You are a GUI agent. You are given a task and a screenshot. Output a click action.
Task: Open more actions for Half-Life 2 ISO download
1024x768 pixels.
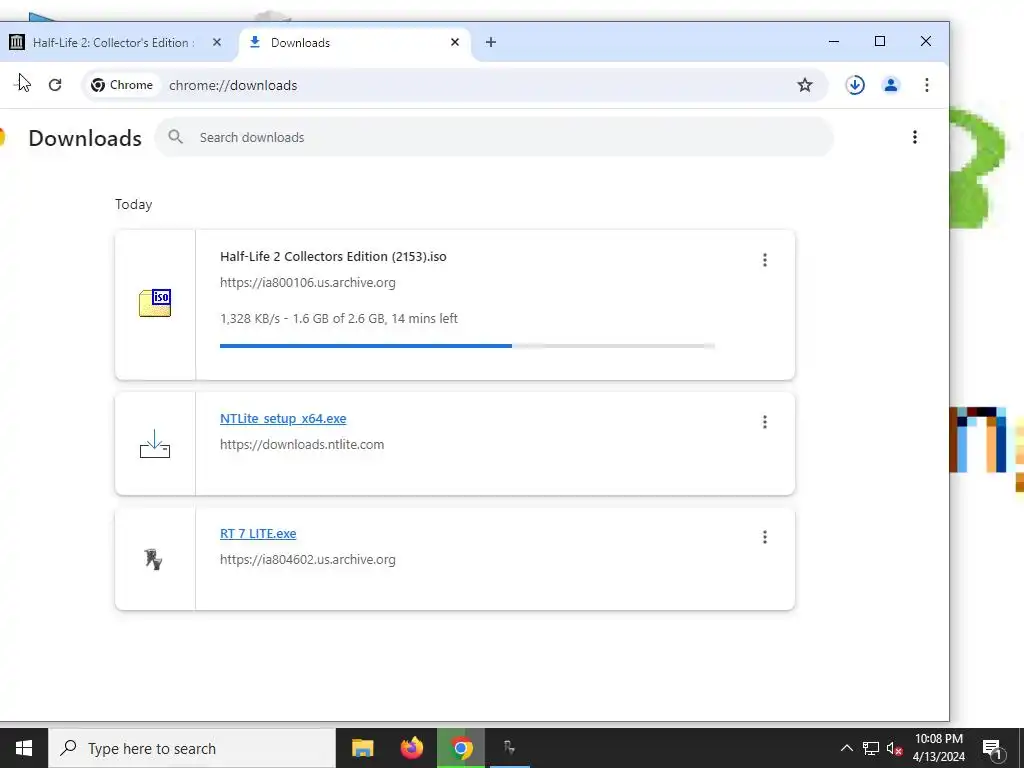(x=765, y=260)
